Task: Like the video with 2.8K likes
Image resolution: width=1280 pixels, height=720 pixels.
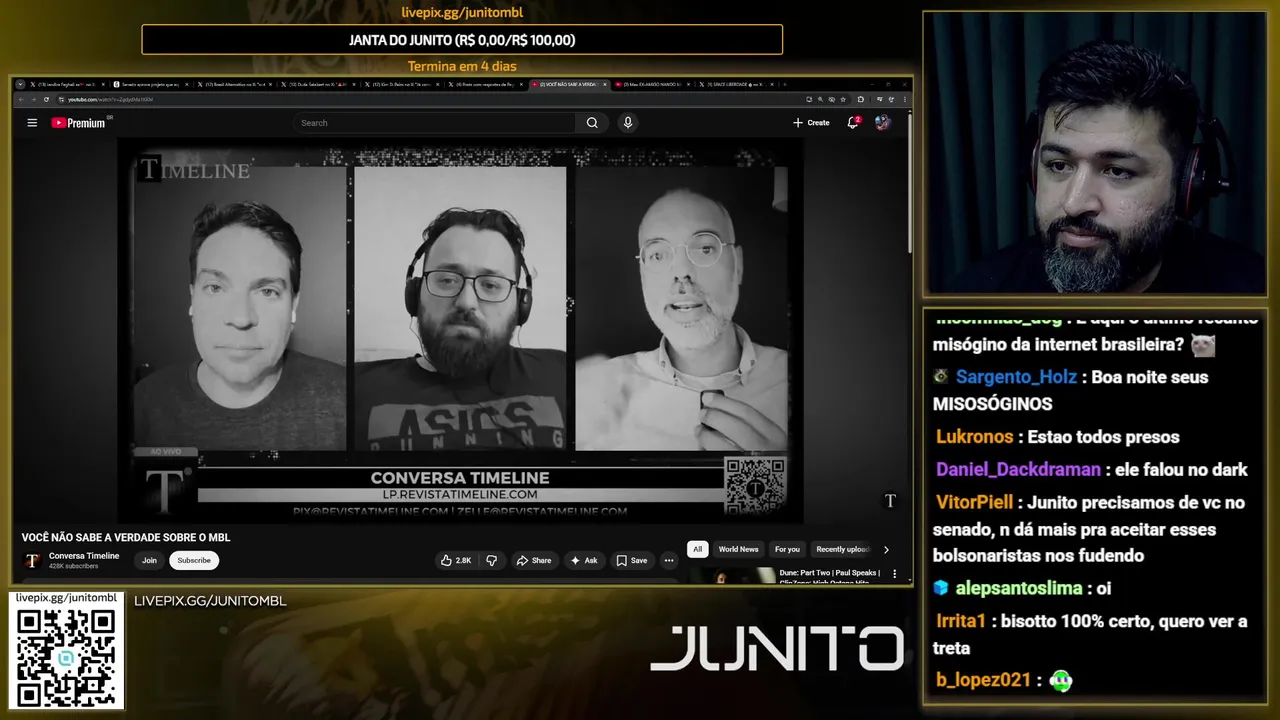Action: (x=456, y=561)
